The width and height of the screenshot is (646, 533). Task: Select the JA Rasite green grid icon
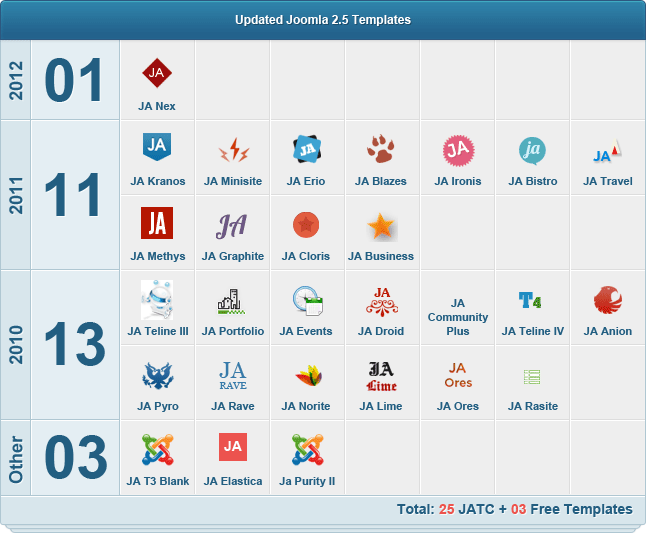[x=532, y=377]
